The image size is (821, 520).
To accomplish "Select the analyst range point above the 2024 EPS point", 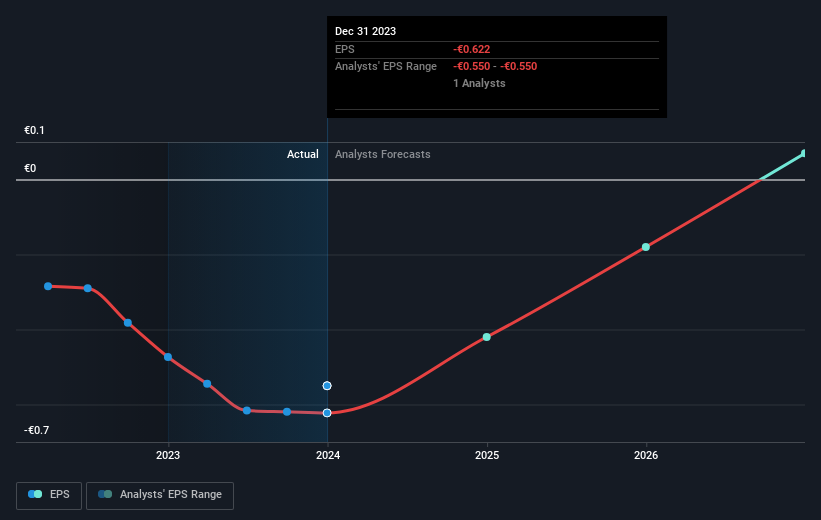I will tap(327, 385).
